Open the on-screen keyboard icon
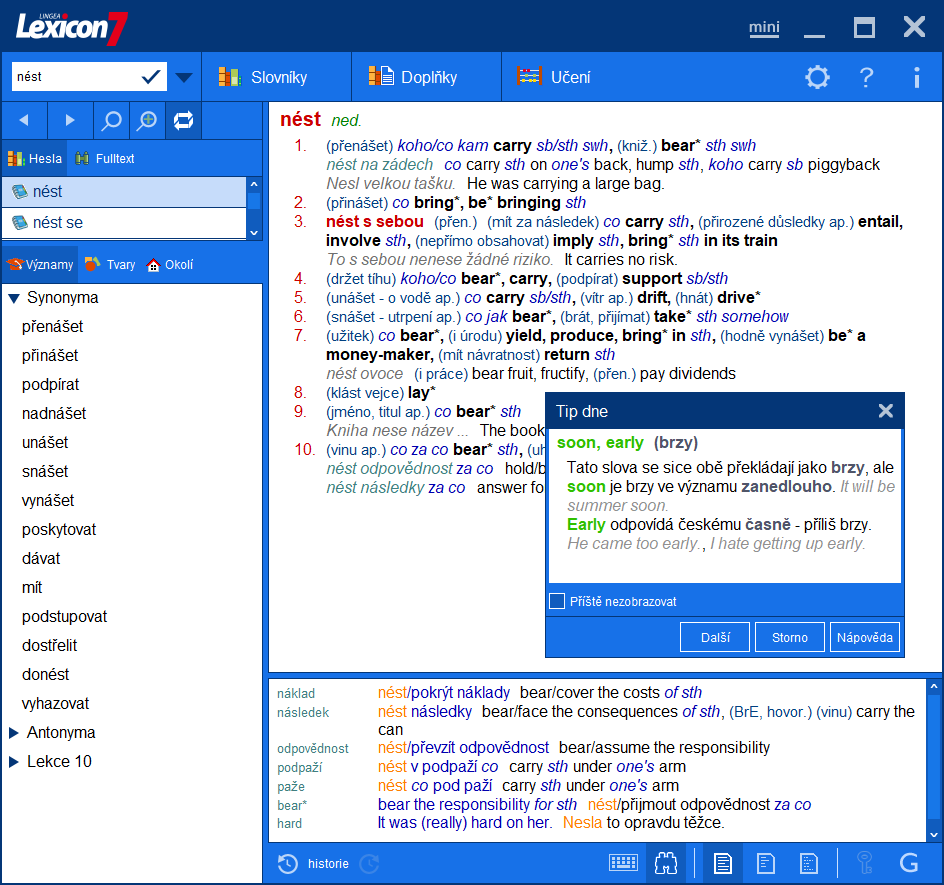The image size is (944, 885). click(623, 863)
